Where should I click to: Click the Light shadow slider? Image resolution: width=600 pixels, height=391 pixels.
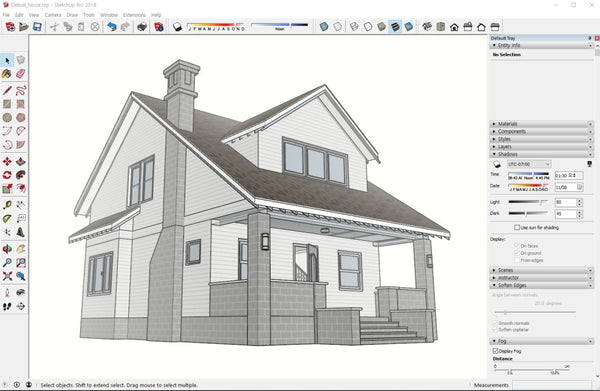[528, 202]
